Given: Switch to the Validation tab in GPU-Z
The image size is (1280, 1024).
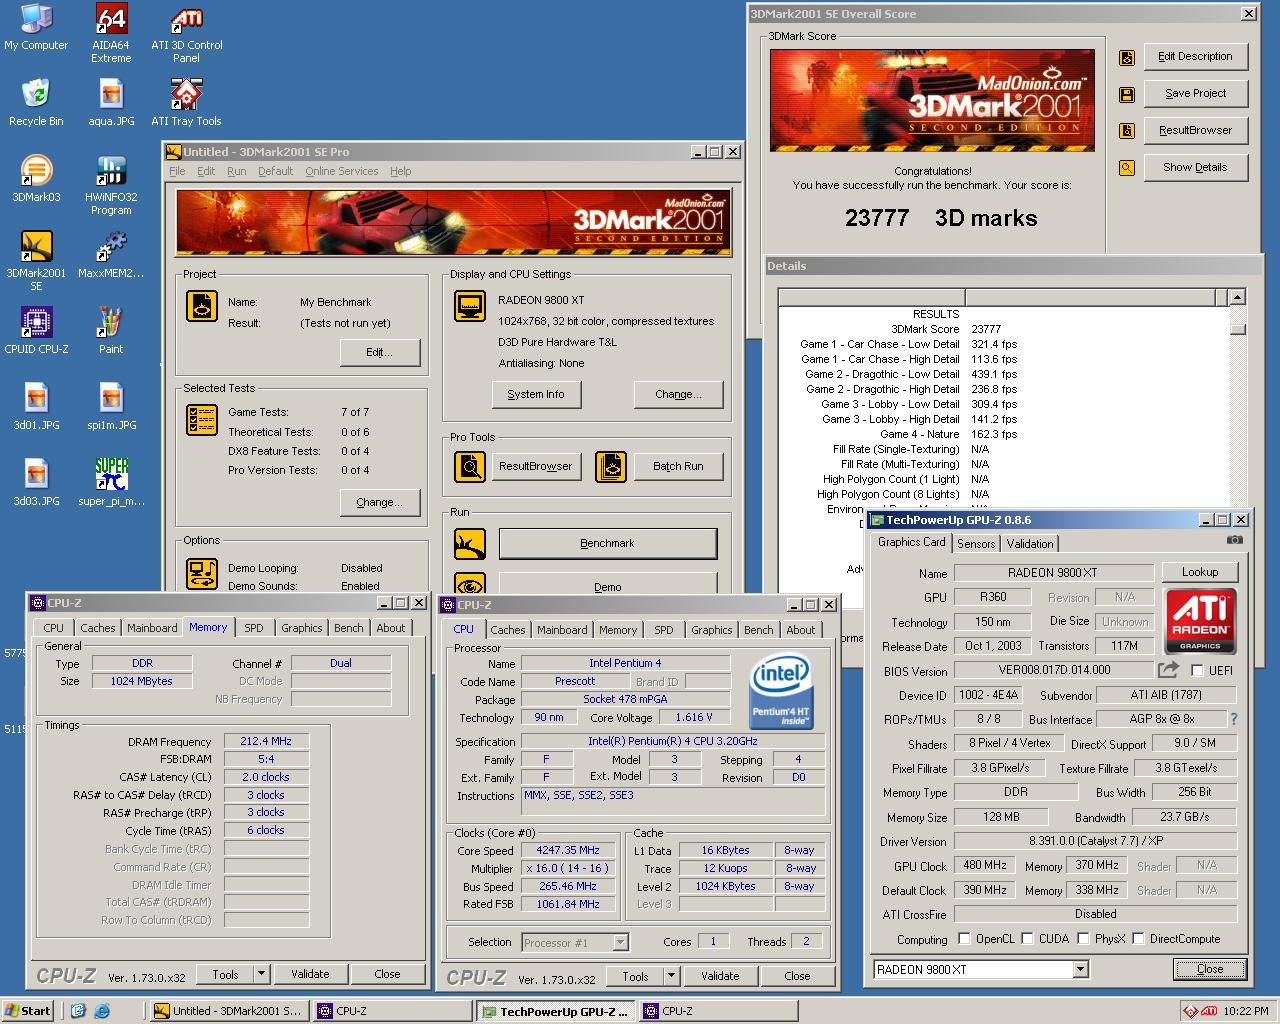Looking at the screenshot, I should [x=1030, y=544].
